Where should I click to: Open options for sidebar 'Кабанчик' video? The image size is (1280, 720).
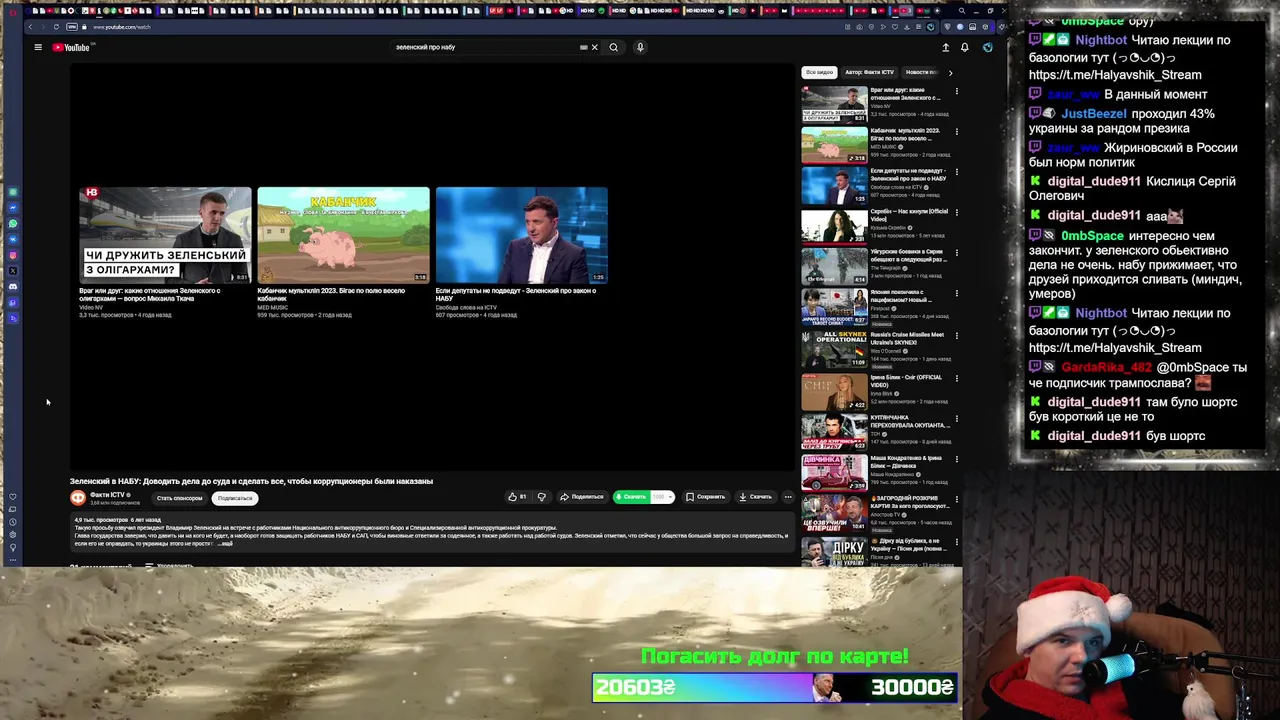tap(956, 132)
